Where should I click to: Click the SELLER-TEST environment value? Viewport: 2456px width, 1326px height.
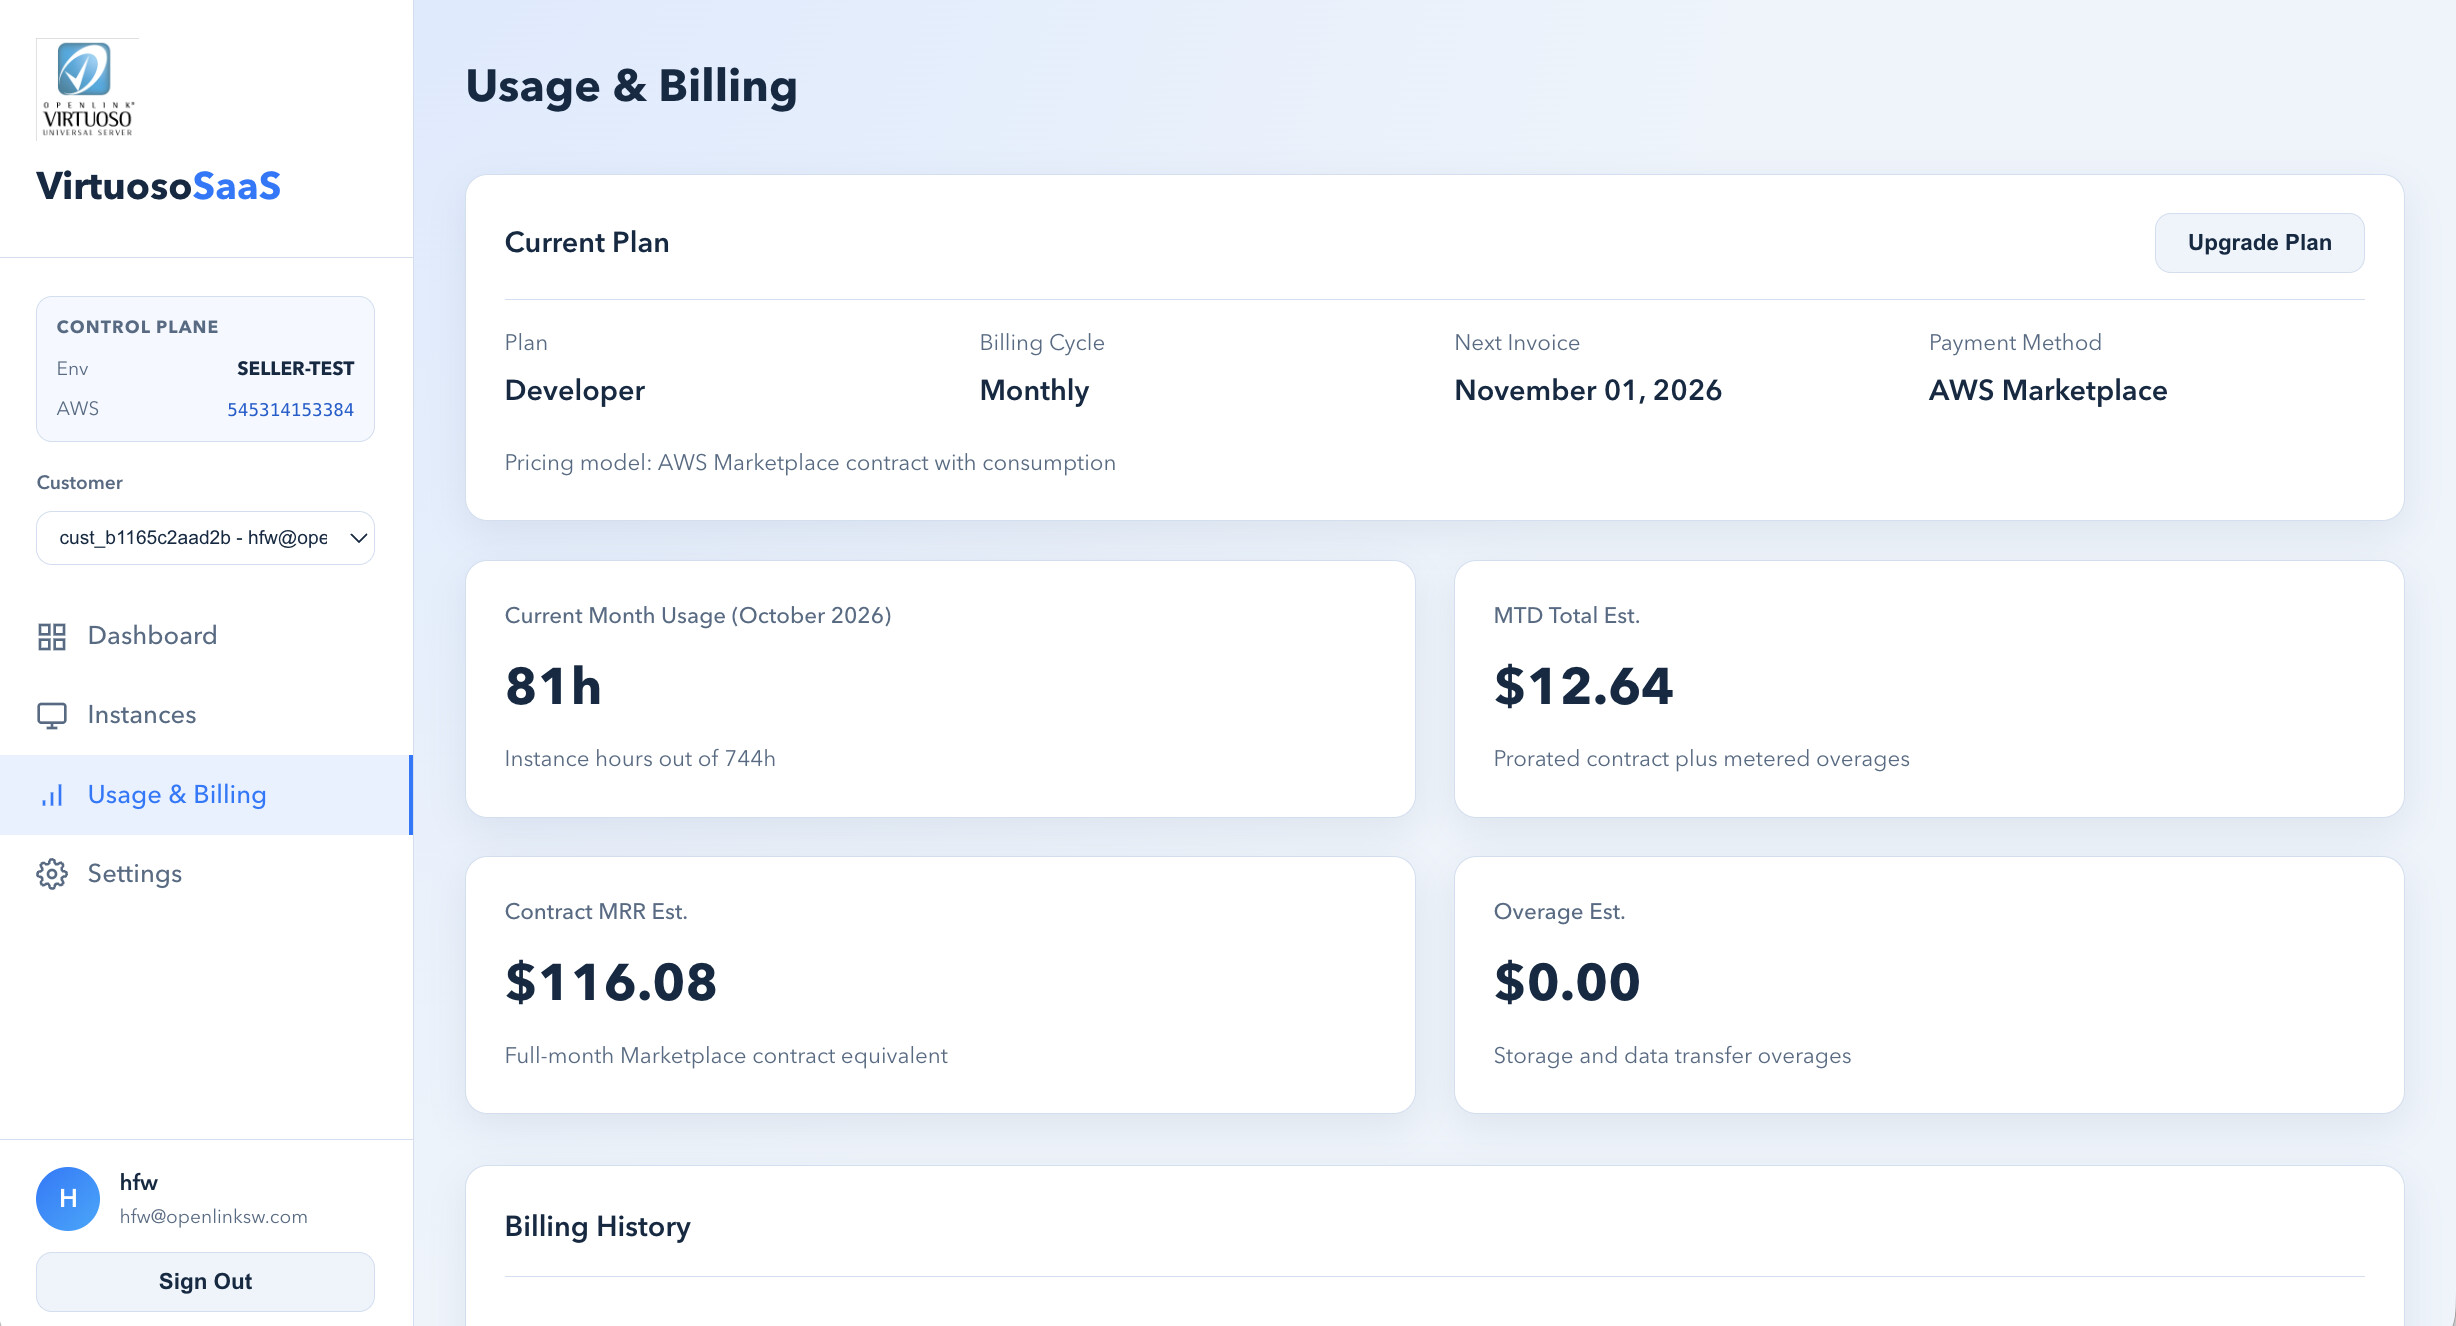[x=295, y=369]
